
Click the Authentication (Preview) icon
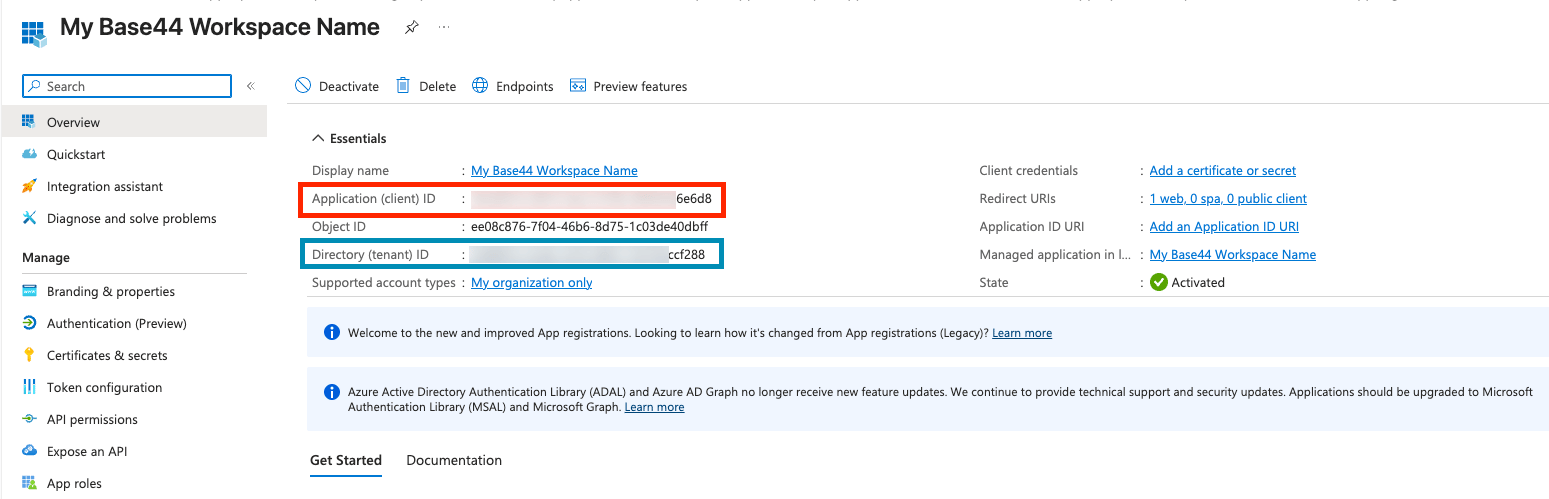tap(29, 323)
